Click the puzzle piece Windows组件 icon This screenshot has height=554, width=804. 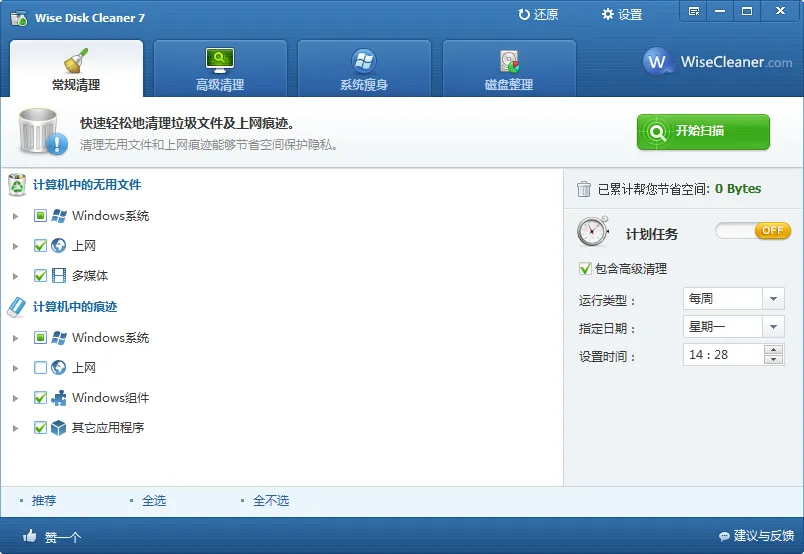[x=59, y=398]
